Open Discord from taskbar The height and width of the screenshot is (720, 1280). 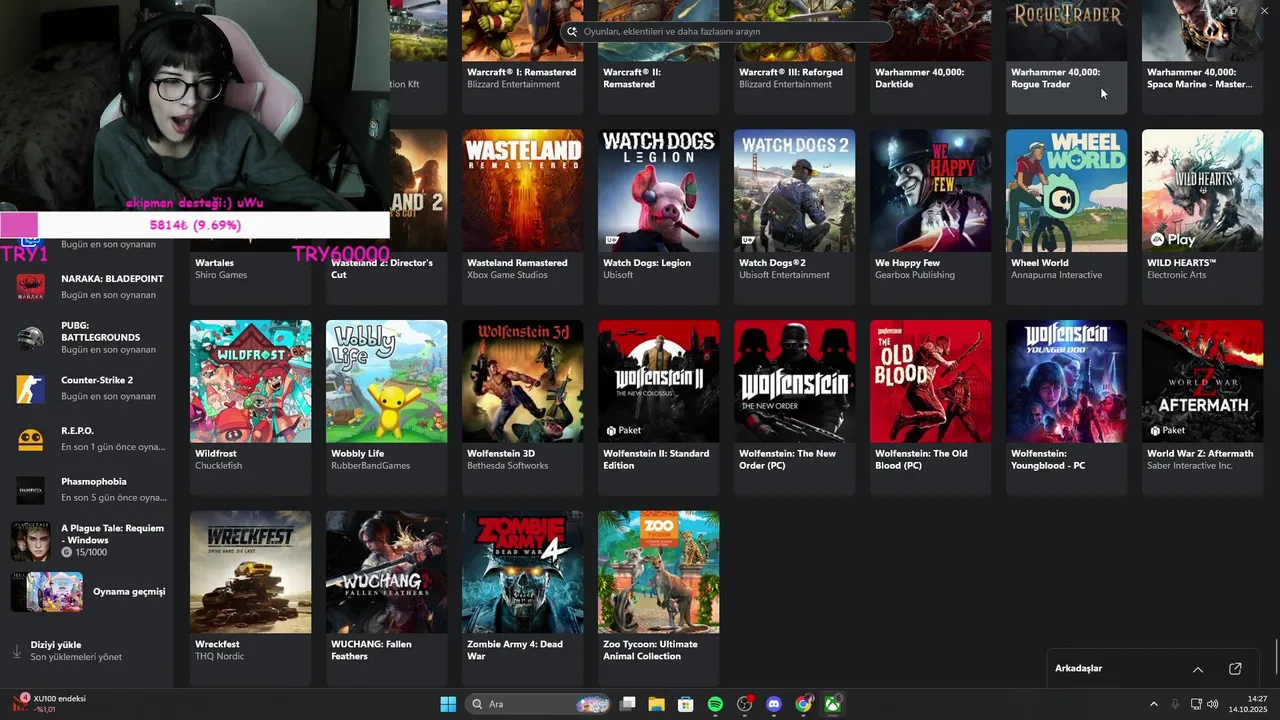[773, 704]
